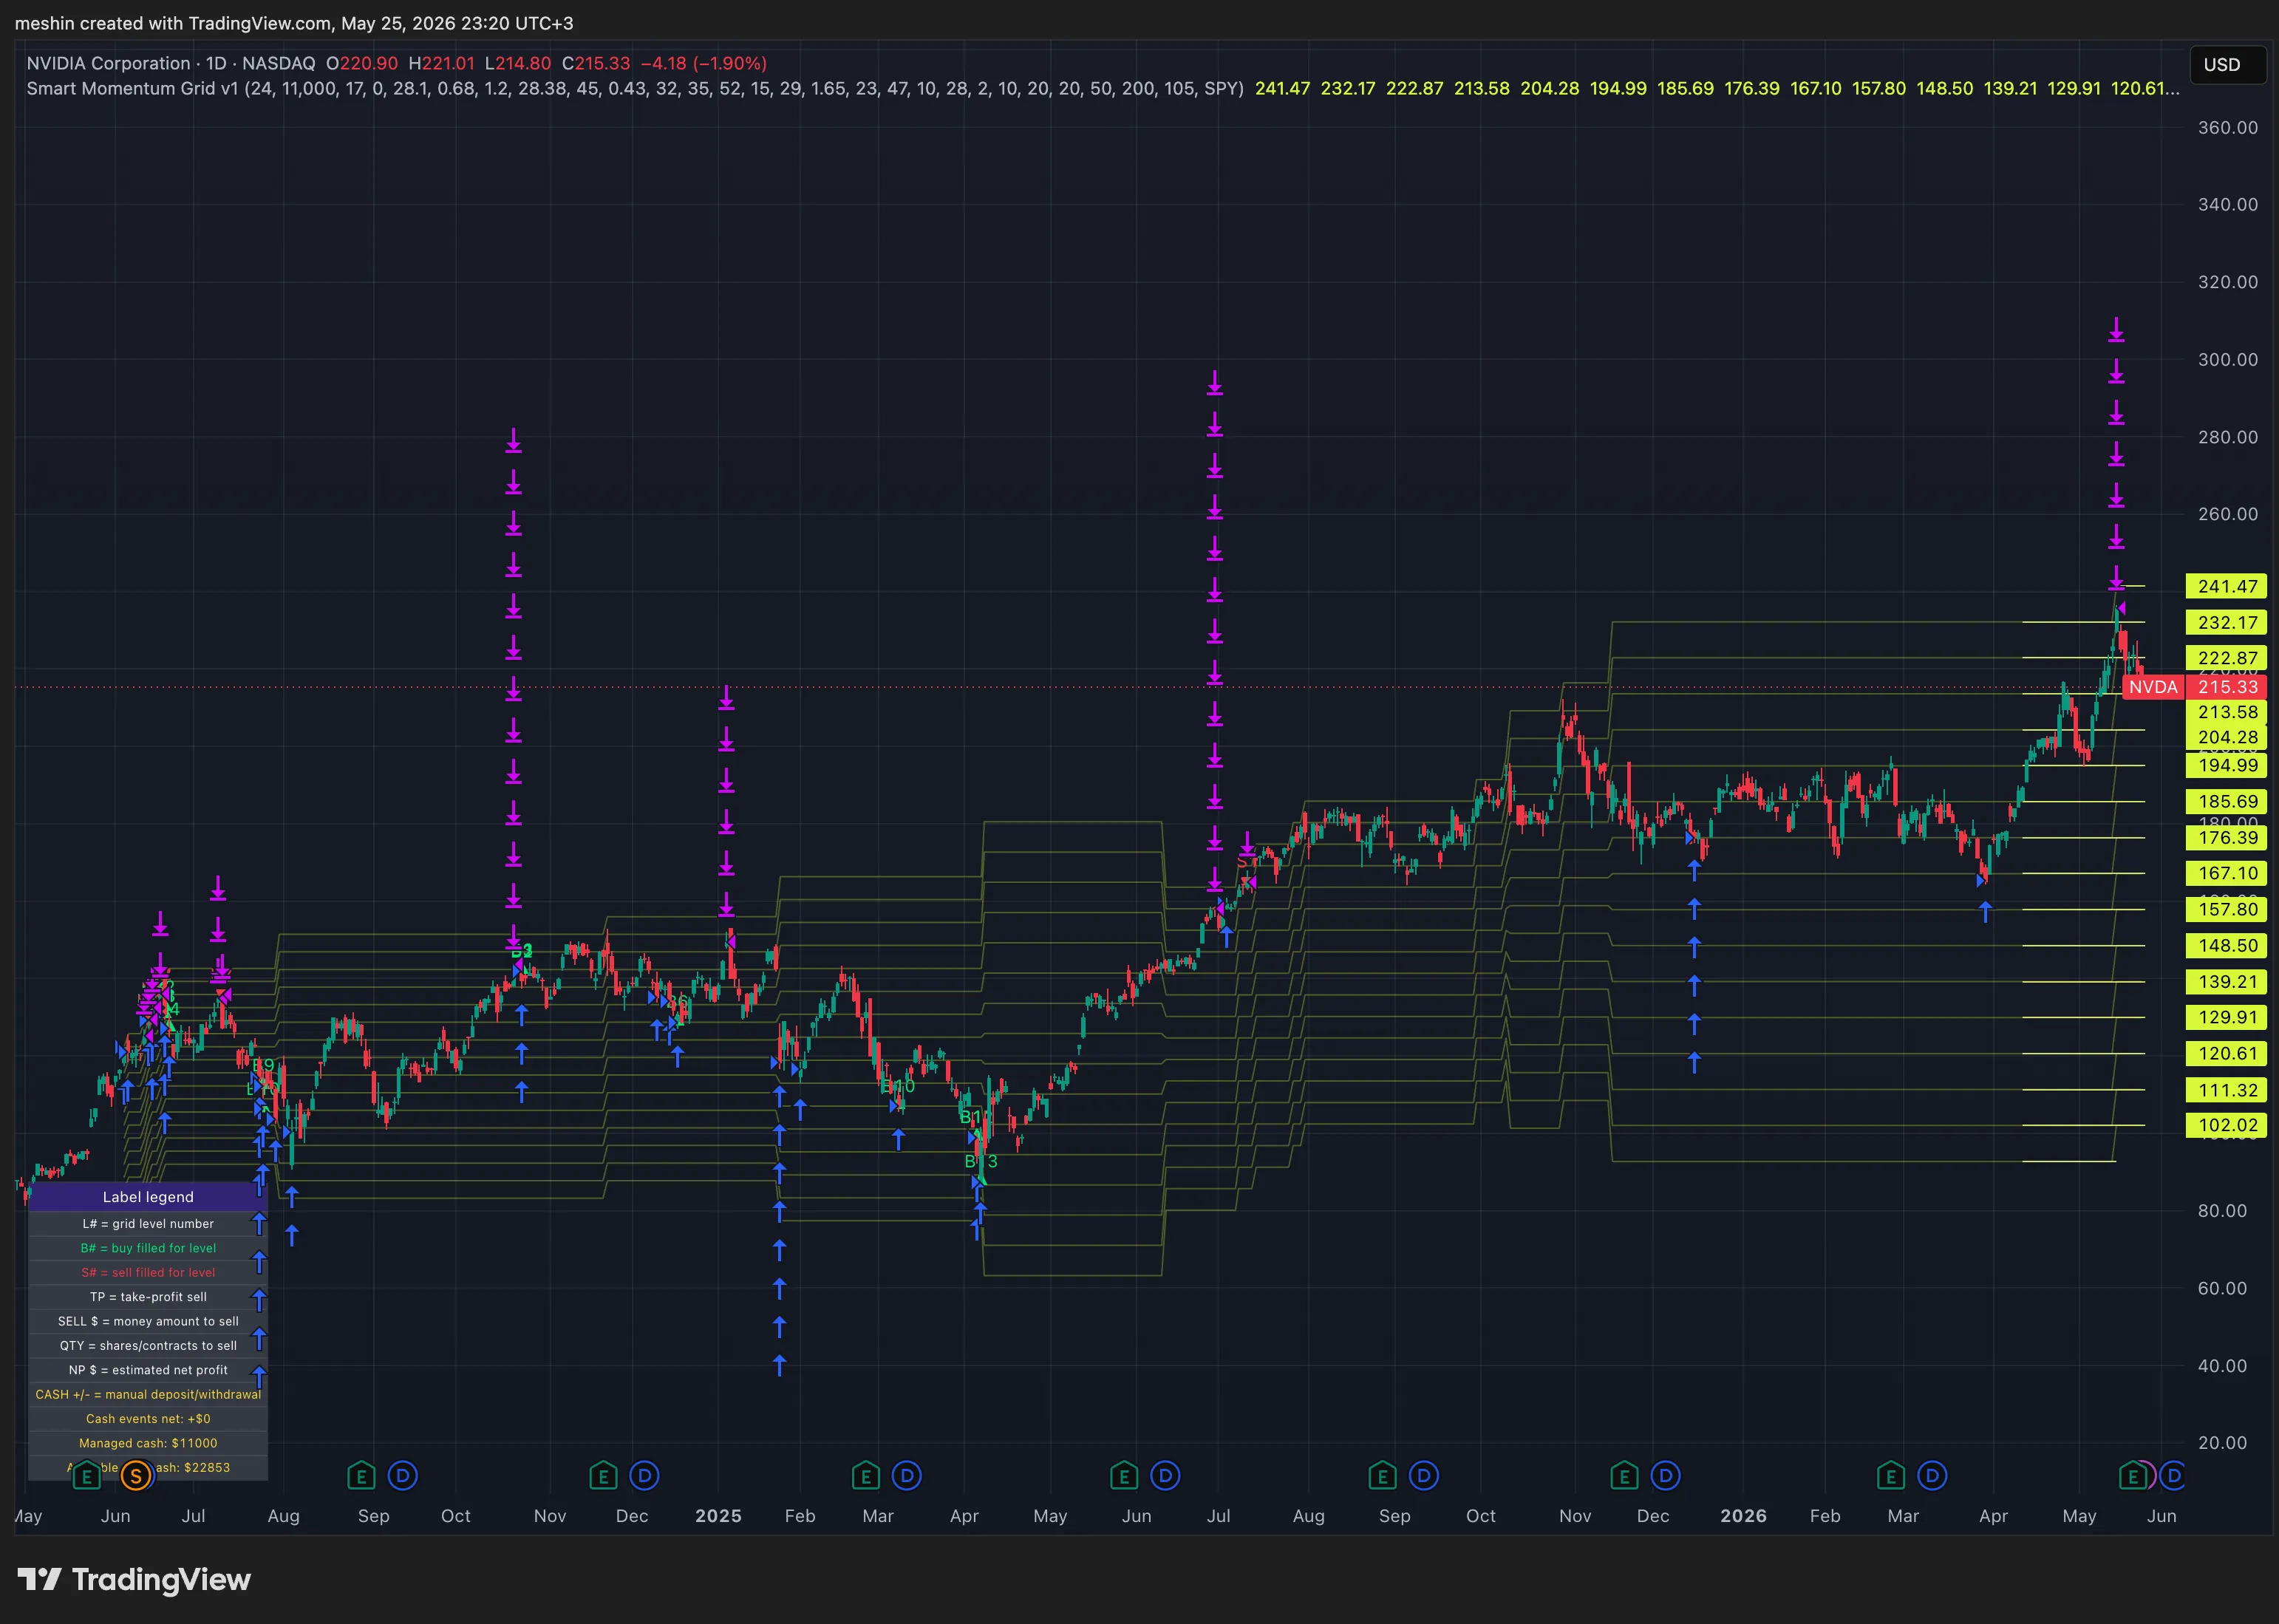2279x1624 pixels.
Task: Select the 102.02 grid level label
Action: pos(2227,1125)
